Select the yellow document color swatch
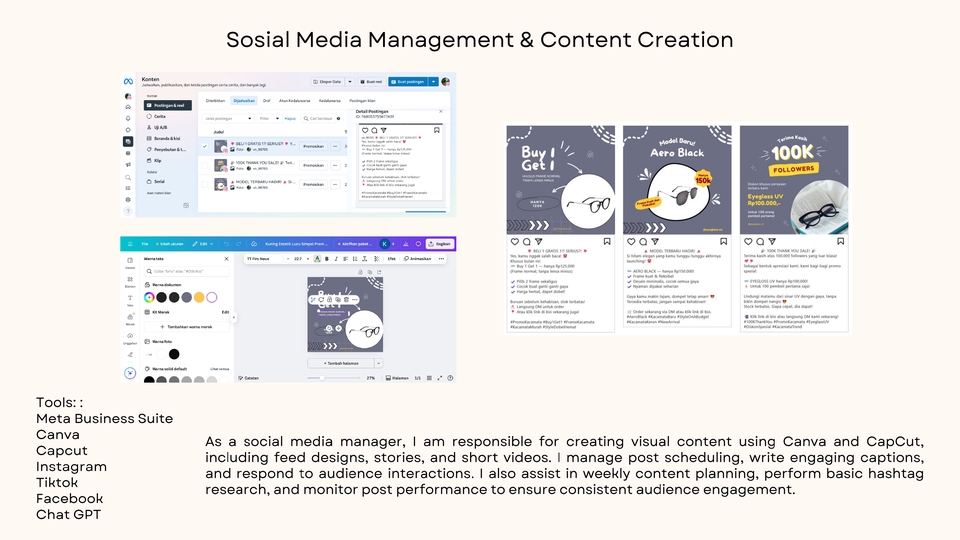 199,297
